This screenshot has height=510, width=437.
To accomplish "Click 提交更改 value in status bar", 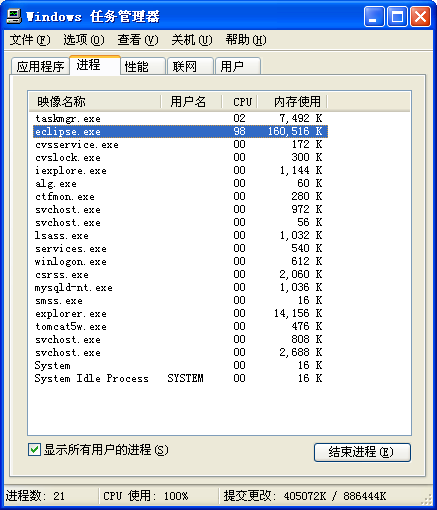I will 305,496.
